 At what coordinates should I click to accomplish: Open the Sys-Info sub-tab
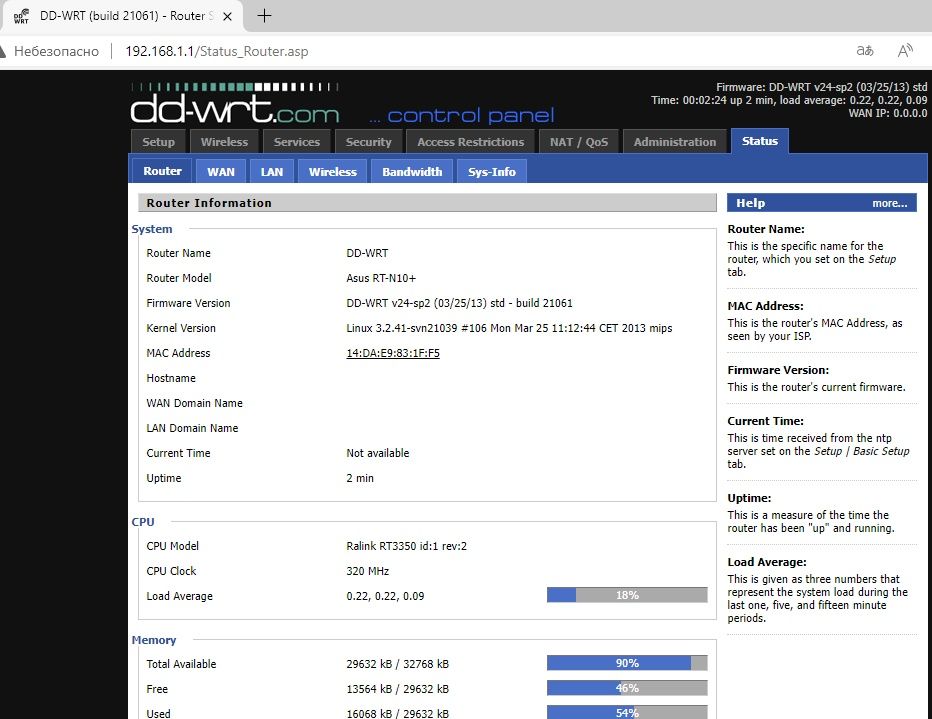coord(492,172)
